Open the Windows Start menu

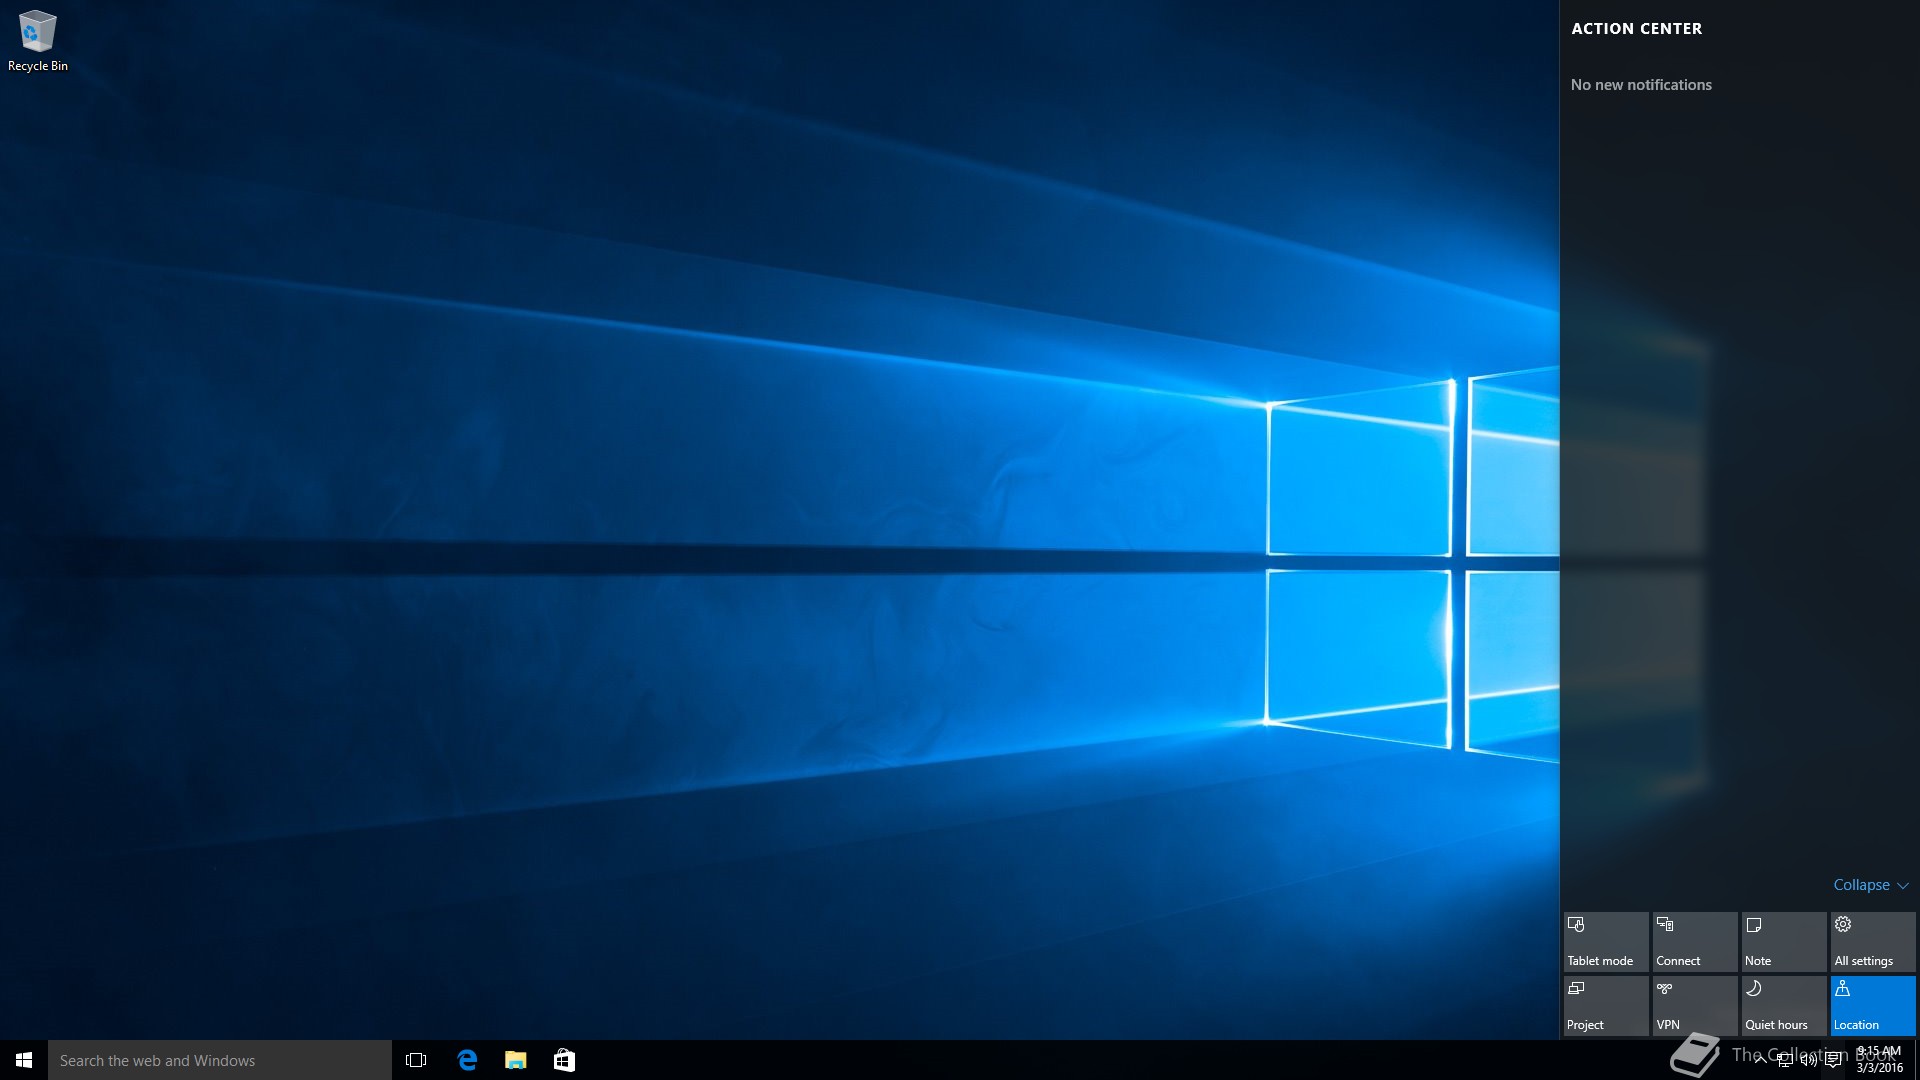pyautogui.click(x=24, y=1060)
